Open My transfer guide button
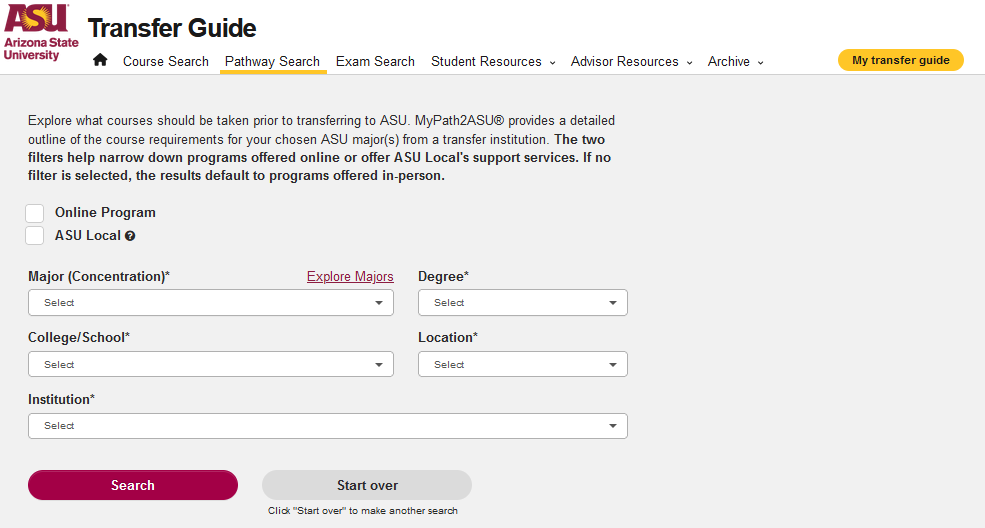The width and height of the screenshot is (985, 528). 900,60
